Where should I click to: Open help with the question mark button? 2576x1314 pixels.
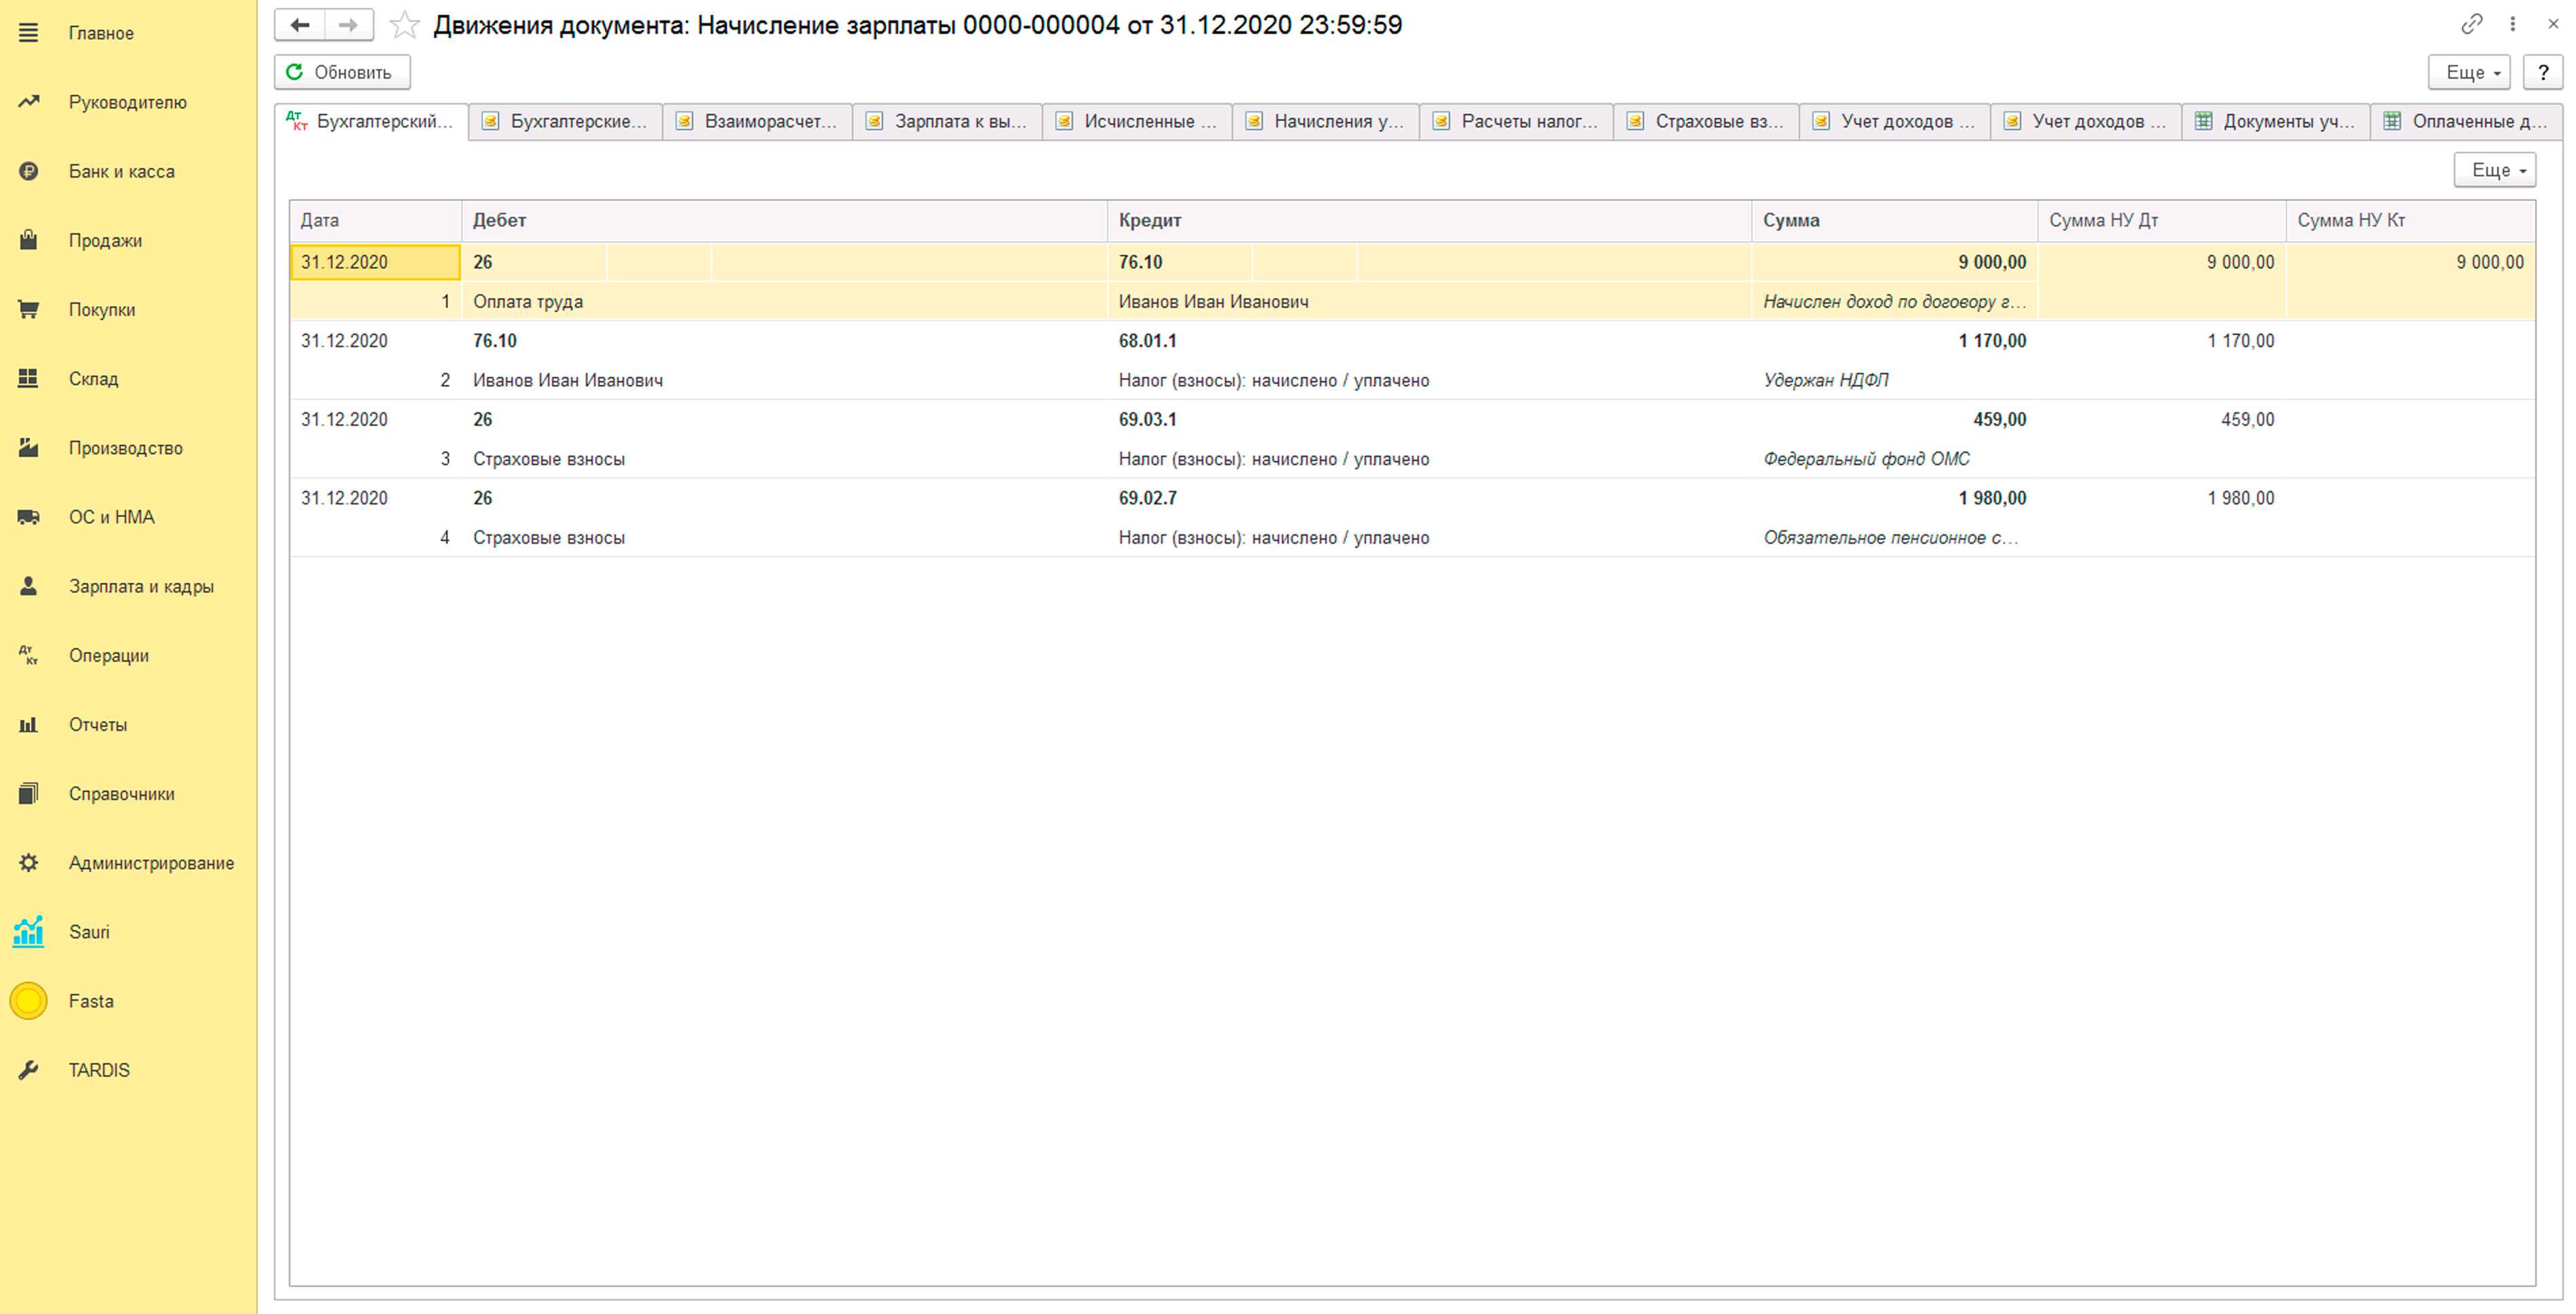(2543, 72)
